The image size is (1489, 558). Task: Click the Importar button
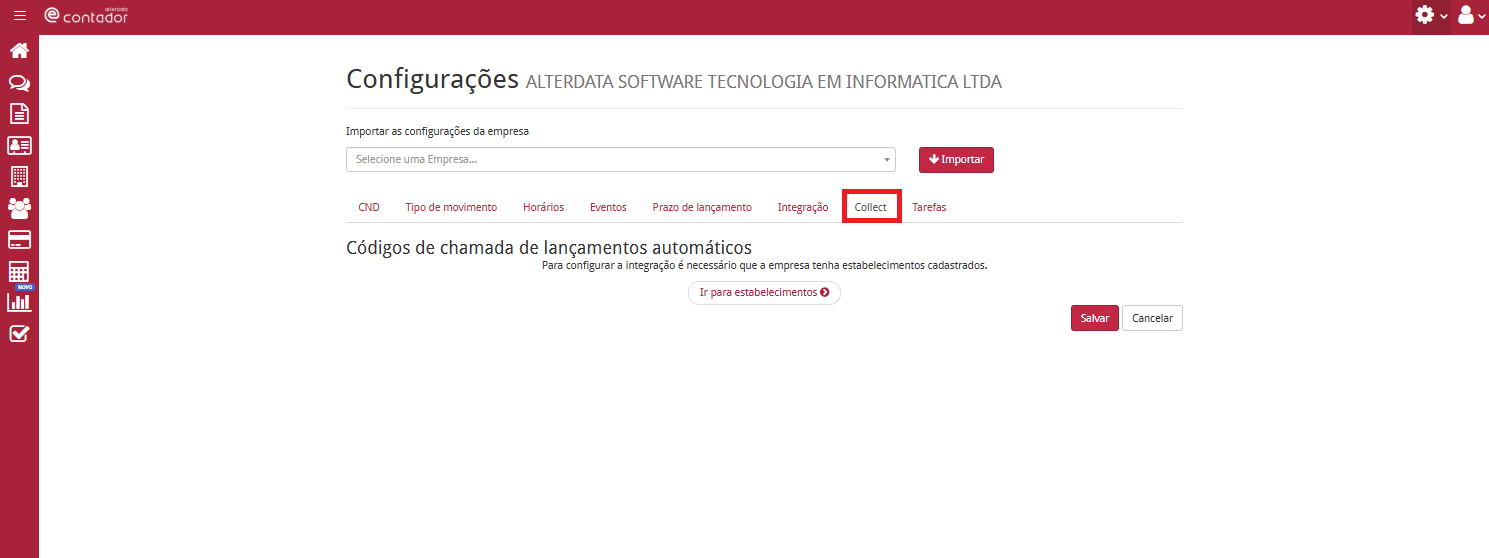coord(956,160)
